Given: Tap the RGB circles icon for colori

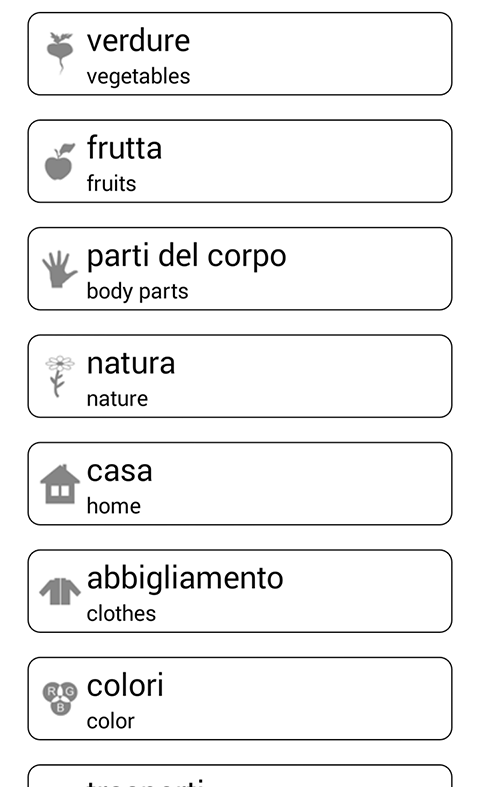Looking at the screenshot, I should [60, 698].
